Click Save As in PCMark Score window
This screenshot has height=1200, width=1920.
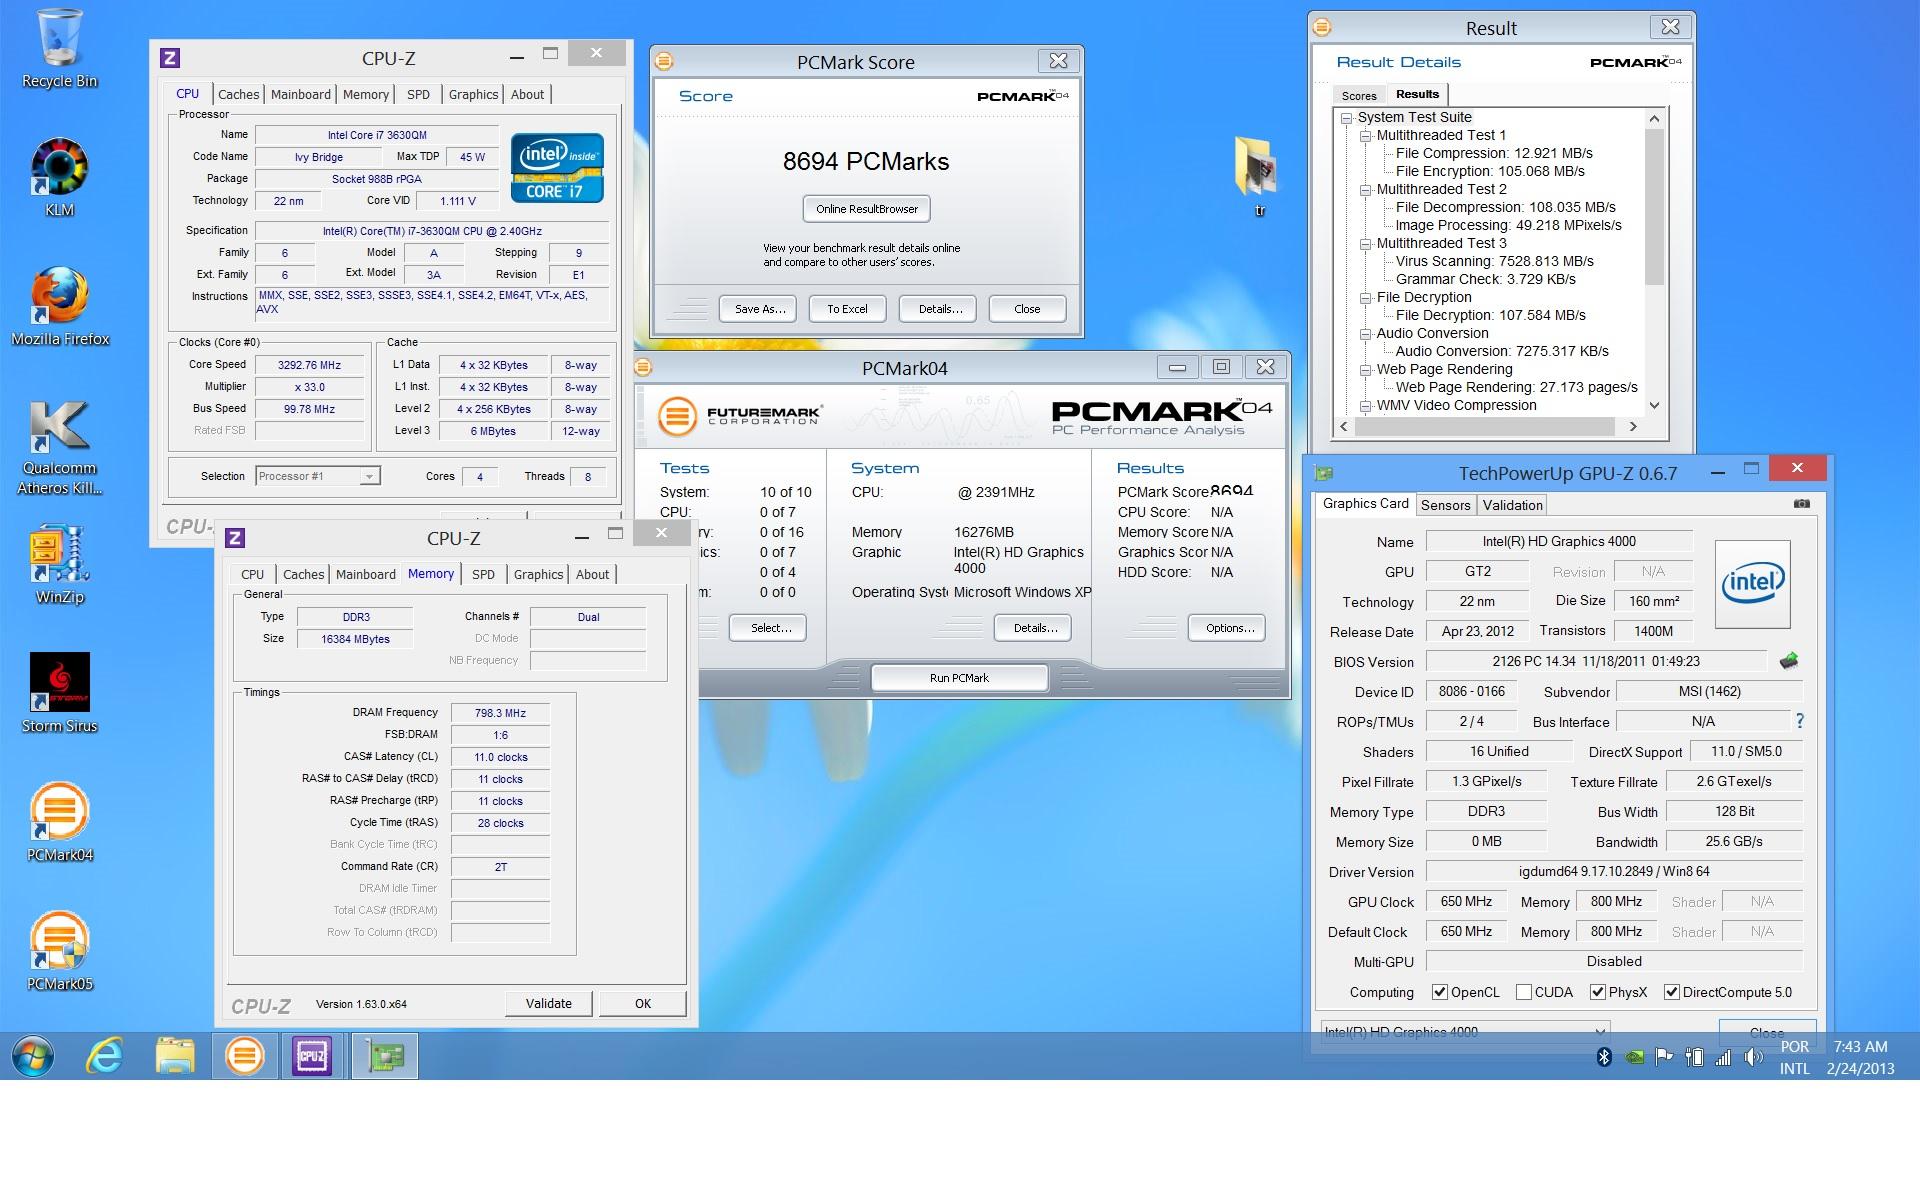(760, 309)
